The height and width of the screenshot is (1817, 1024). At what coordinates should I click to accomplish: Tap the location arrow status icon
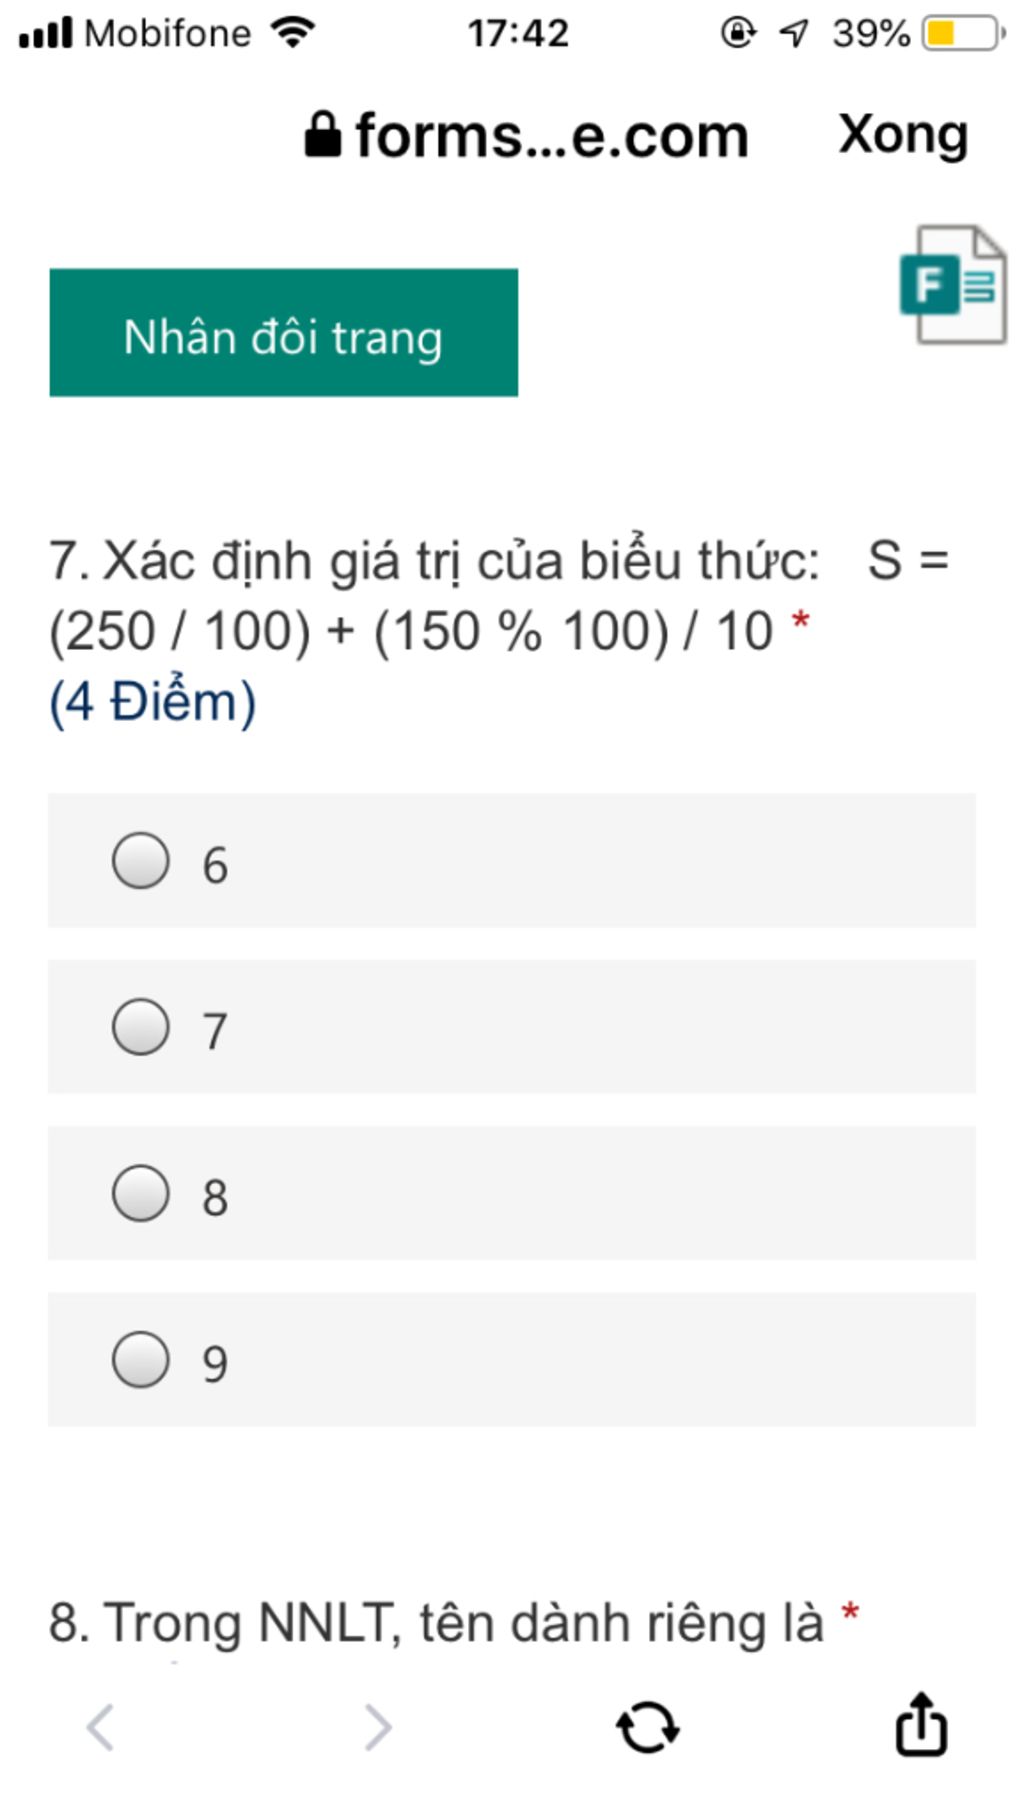tap(793, 34)
